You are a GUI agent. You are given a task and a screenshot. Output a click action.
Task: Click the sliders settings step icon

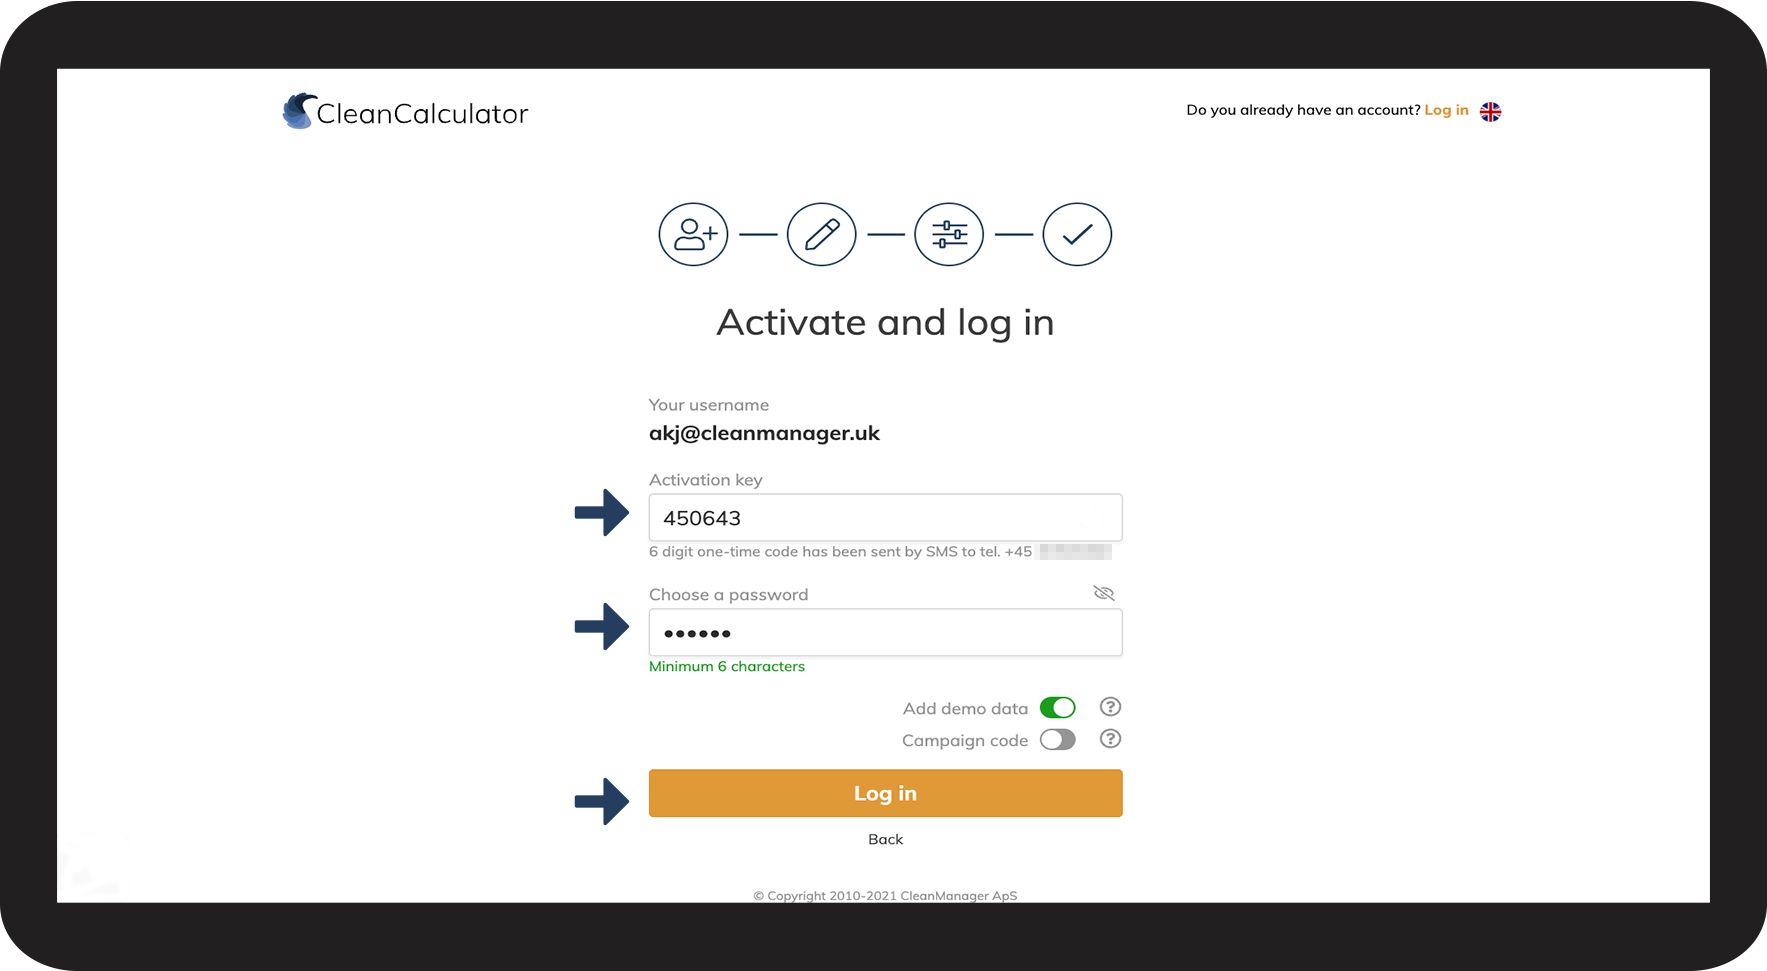(x=949, y=234)
